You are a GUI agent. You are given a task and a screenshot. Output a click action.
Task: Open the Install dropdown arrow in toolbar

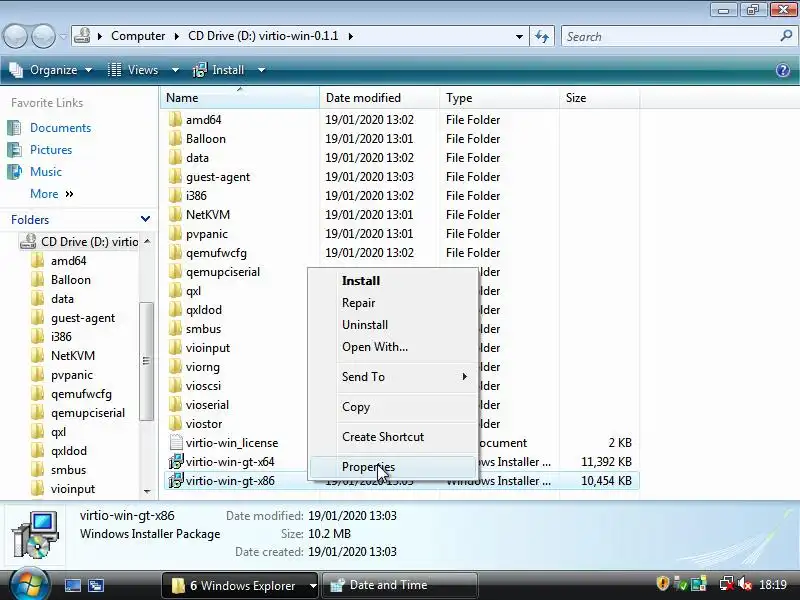(261, 70)
